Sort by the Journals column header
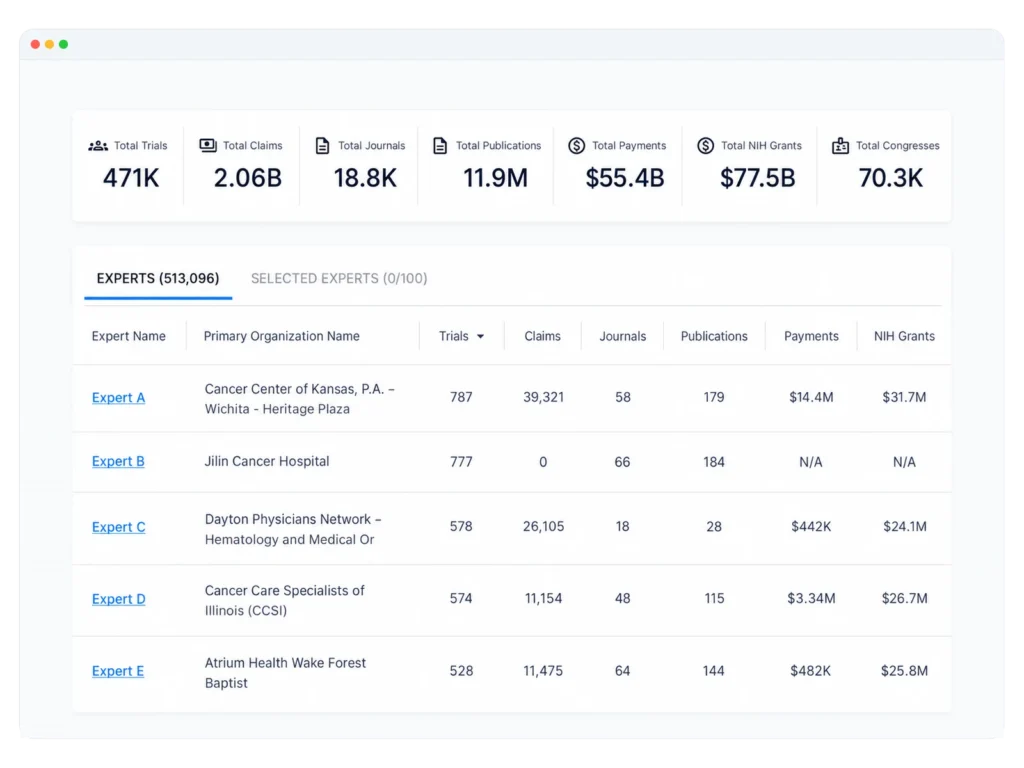The image size is (1024, 768). point(622,336)
